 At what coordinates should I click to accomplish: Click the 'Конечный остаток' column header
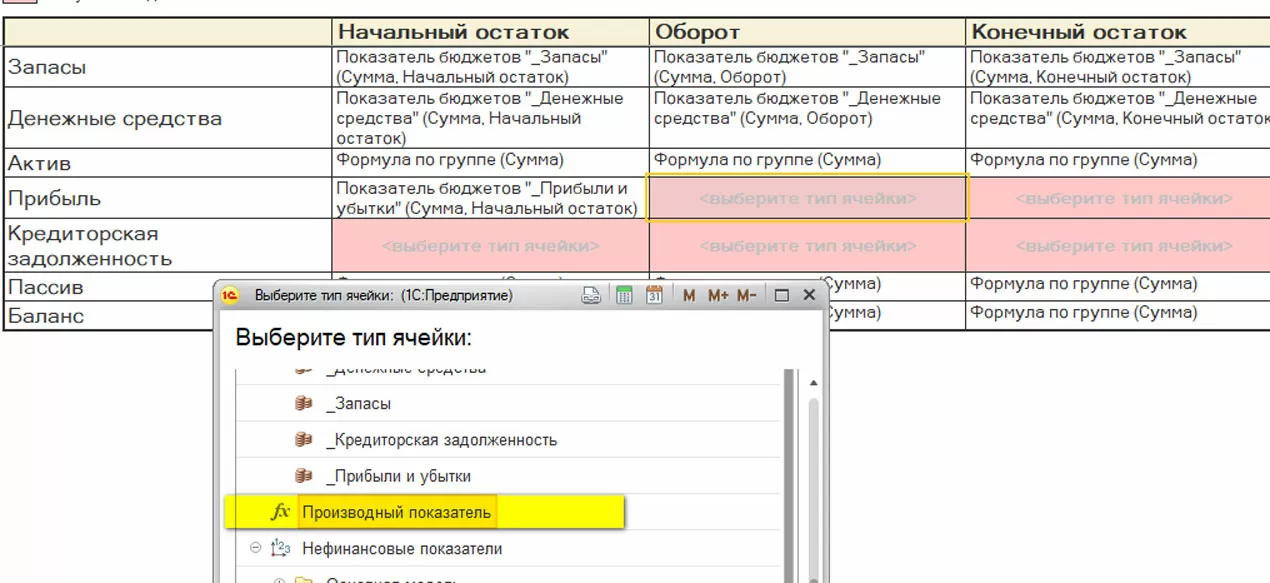1118,32
